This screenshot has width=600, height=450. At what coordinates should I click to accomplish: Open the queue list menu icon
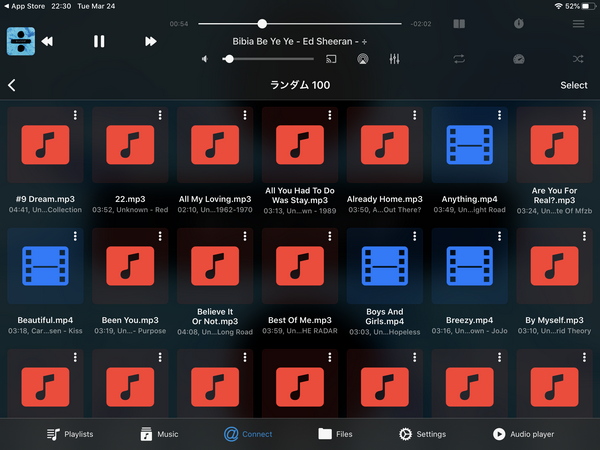(x=578, y=24)
